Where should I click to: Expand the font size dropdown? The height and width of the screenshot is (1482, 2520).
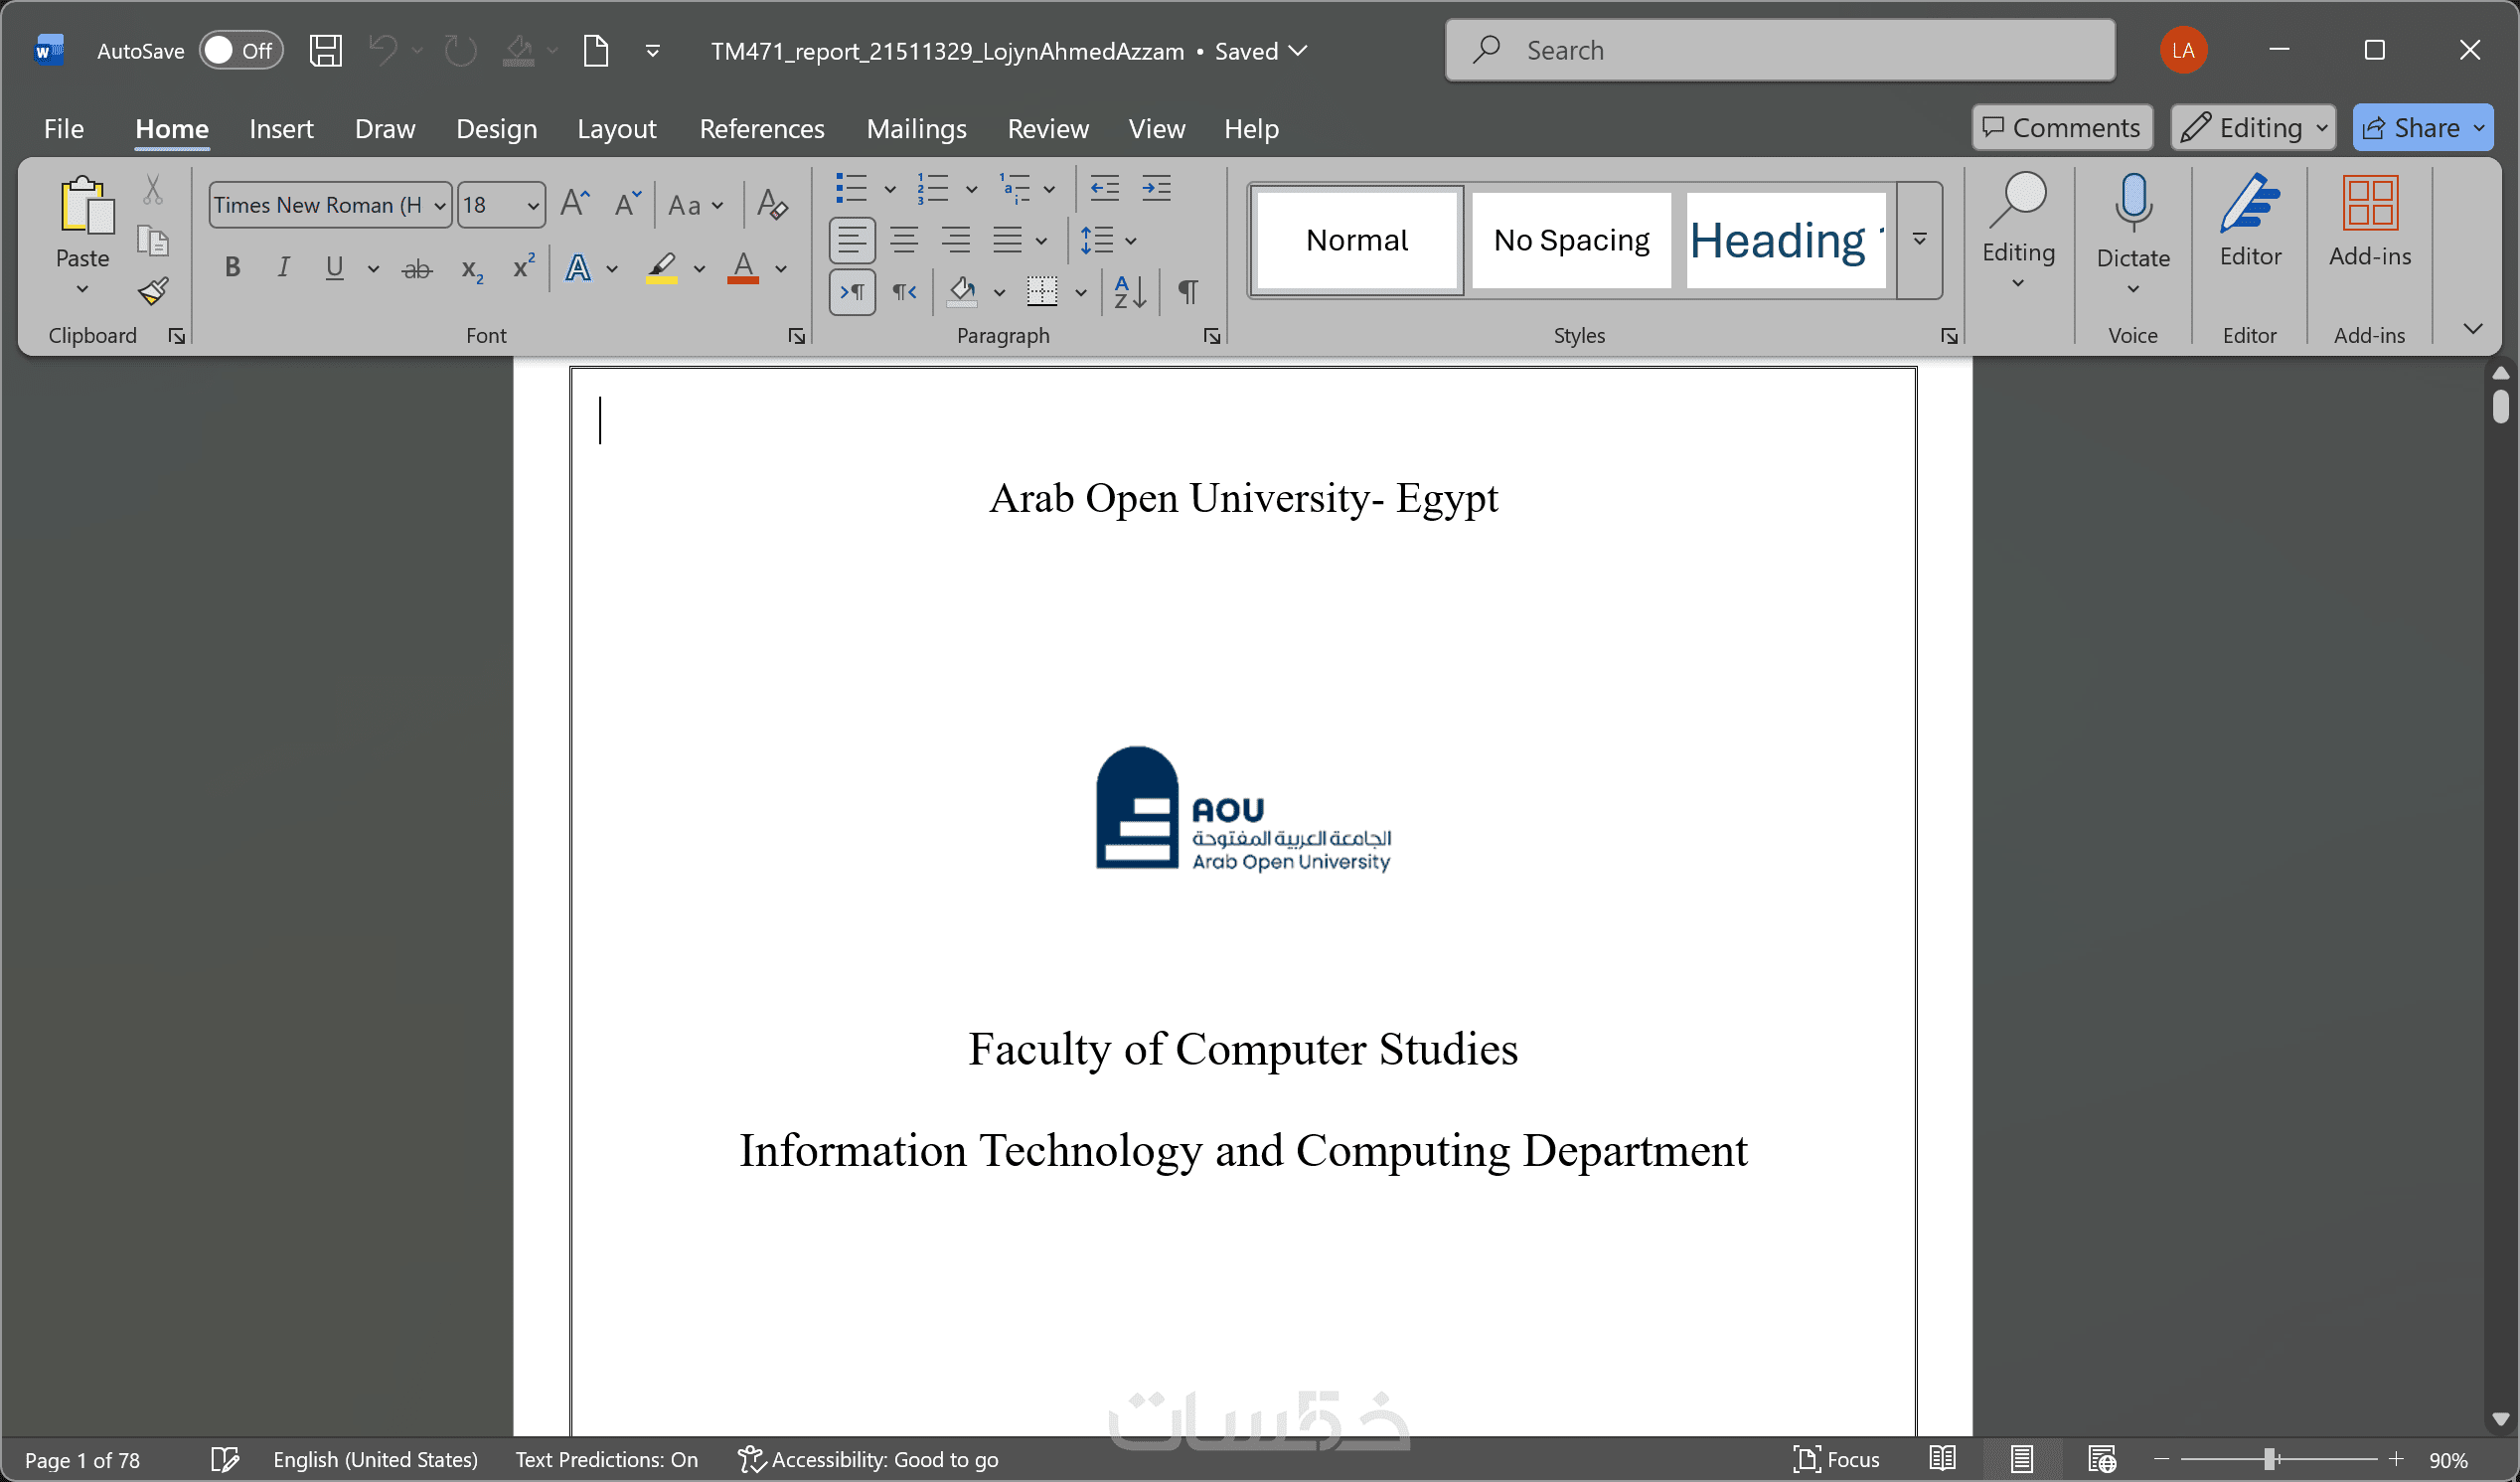(x=533, y=205)
